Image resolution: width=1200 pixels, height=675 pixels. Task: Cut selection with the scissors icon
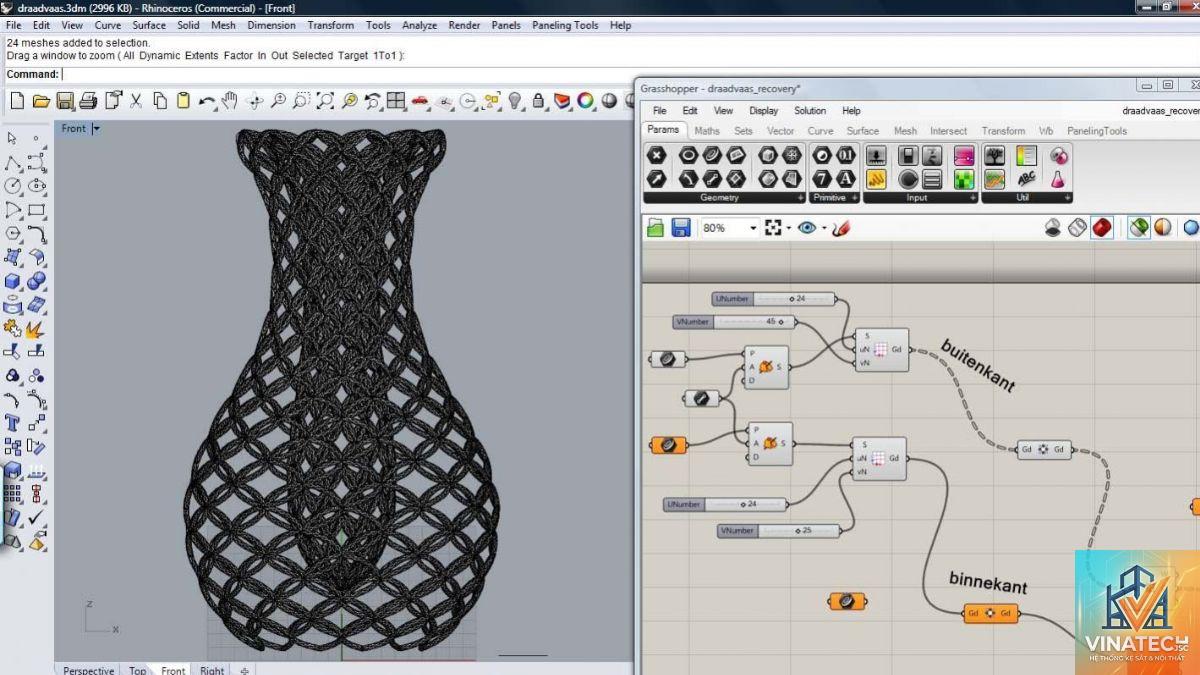click(x=136, y=101)
